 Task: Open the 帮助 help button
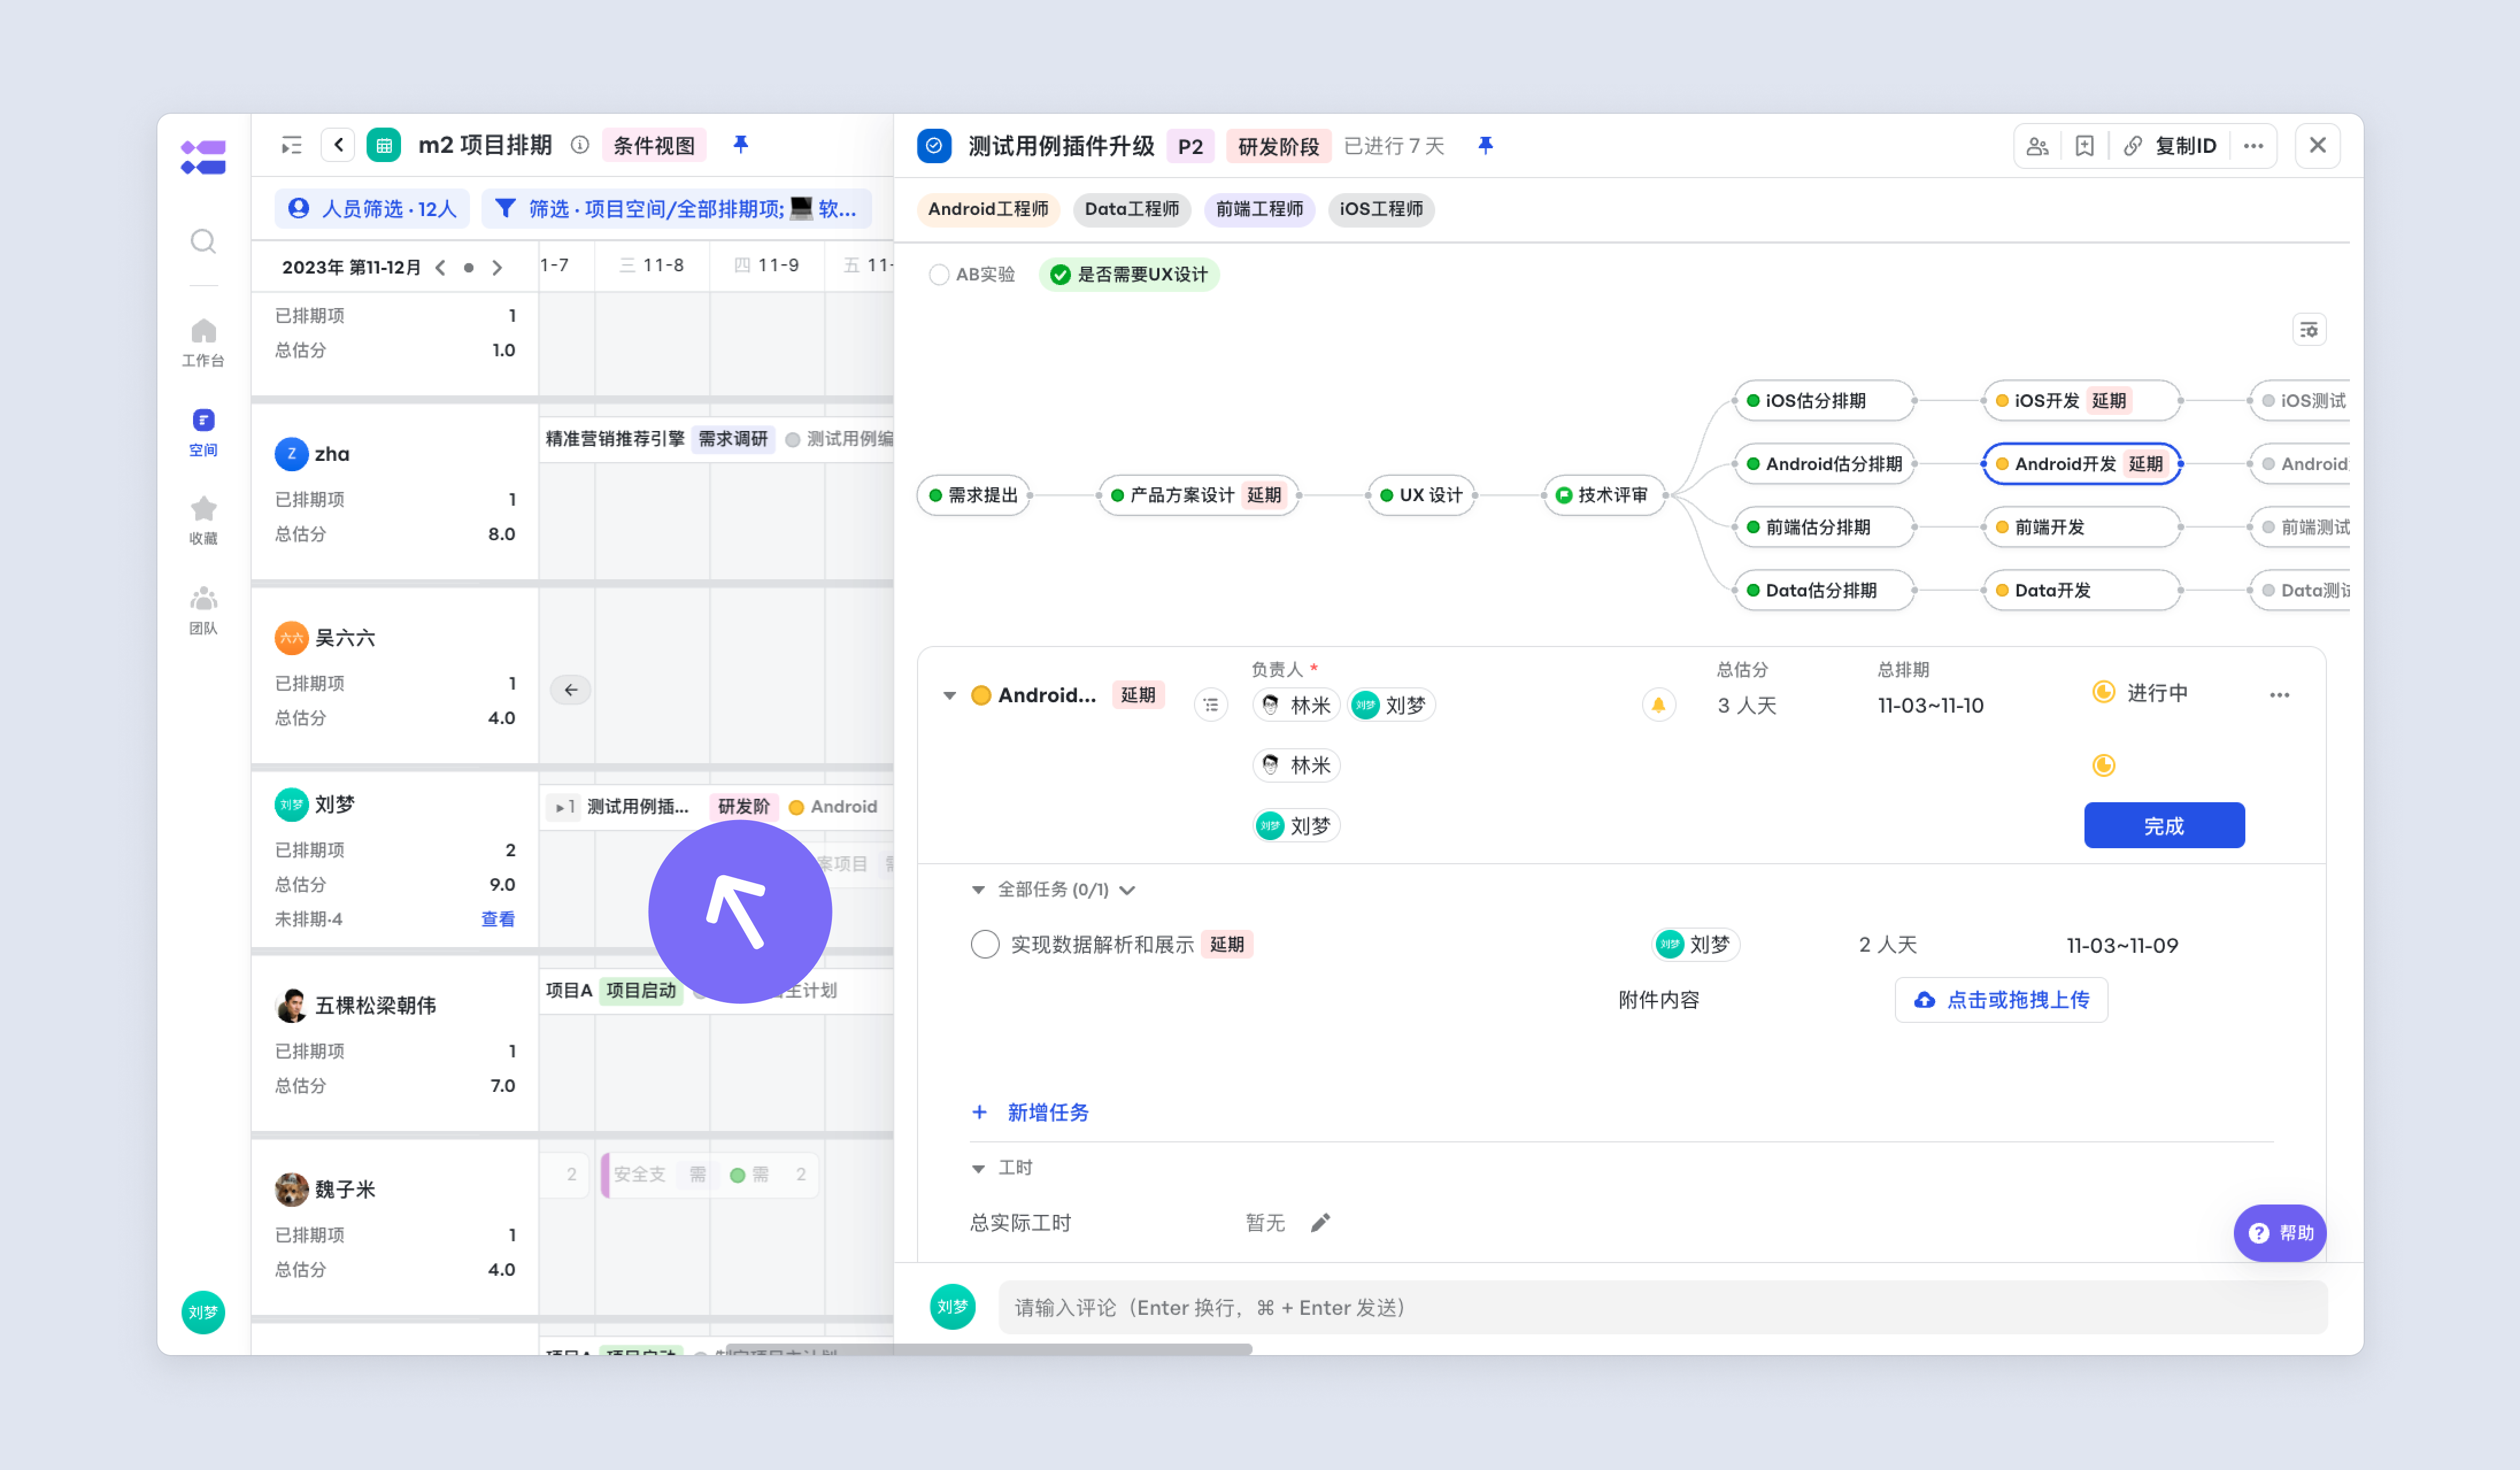coord(2280,1233)
